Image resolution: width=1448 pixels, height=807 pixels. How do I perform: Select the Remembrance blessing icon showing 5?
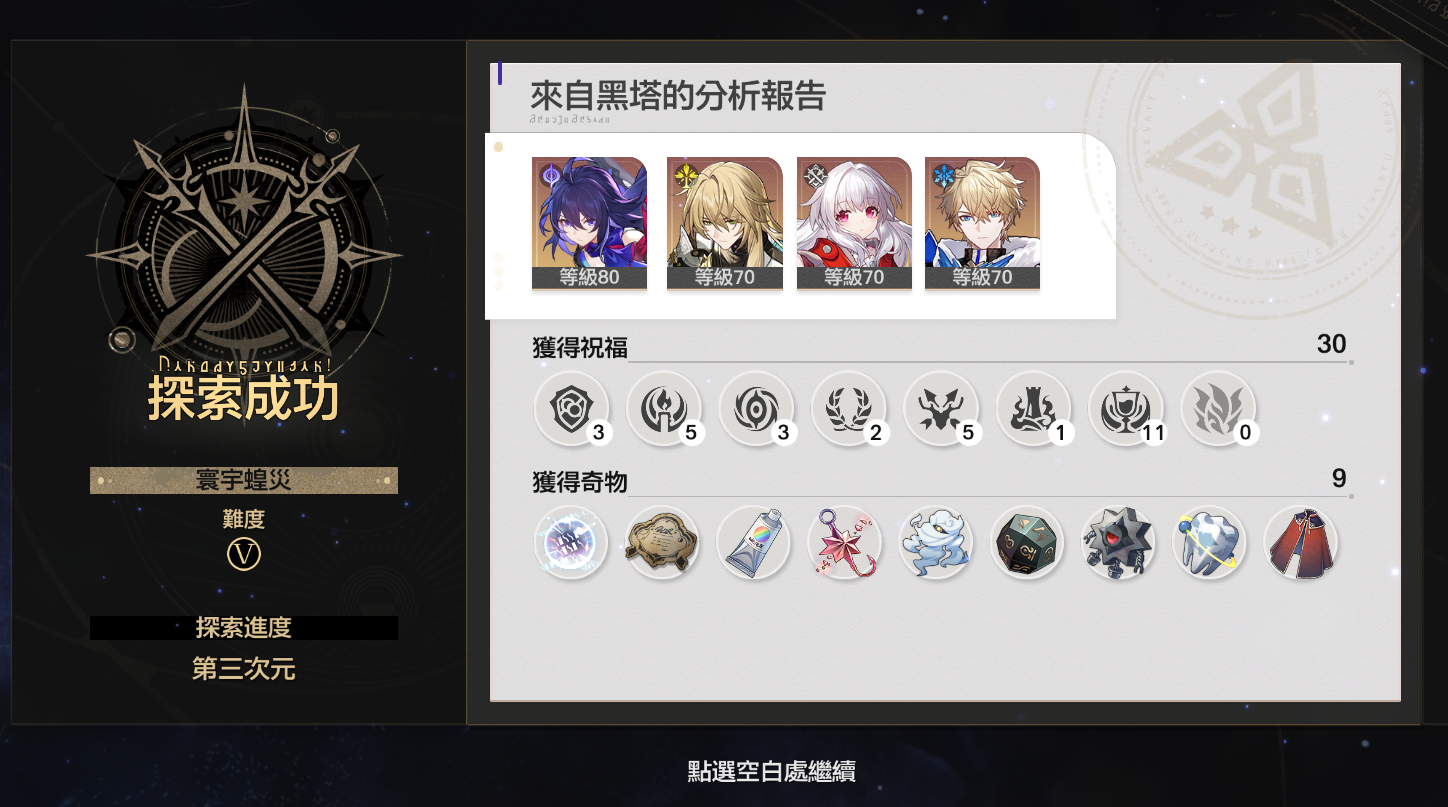pos(664,409)
